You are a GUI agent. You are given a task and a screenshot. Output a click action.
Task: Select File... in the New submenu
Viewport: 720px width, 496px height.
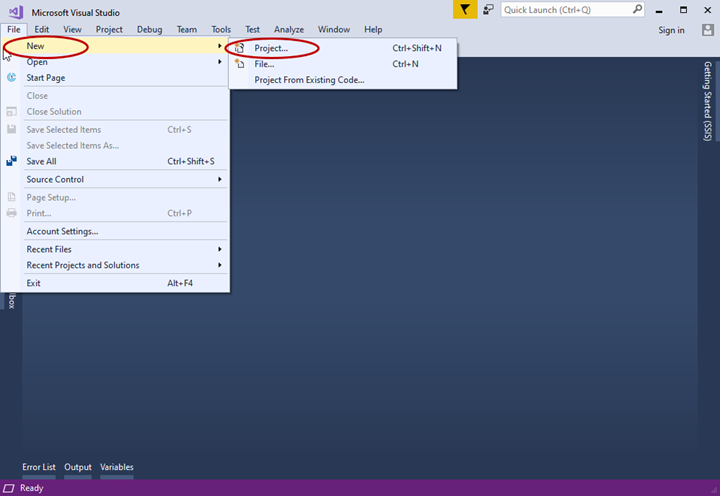(343, 64)
